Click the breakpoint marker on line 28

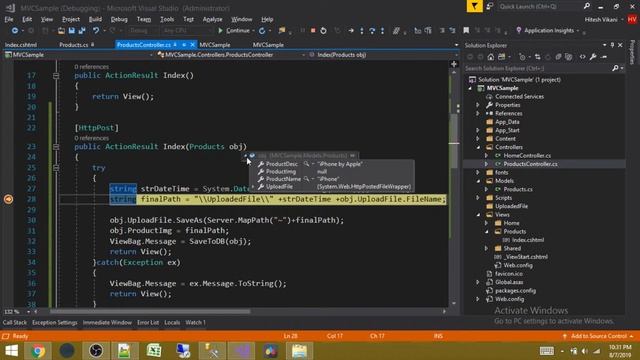click(8, 199)
